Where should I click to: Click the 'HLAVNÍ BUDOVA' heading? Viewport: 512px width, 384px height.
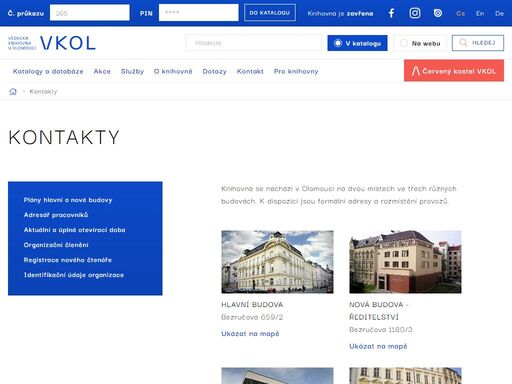[x=252, y=305]
